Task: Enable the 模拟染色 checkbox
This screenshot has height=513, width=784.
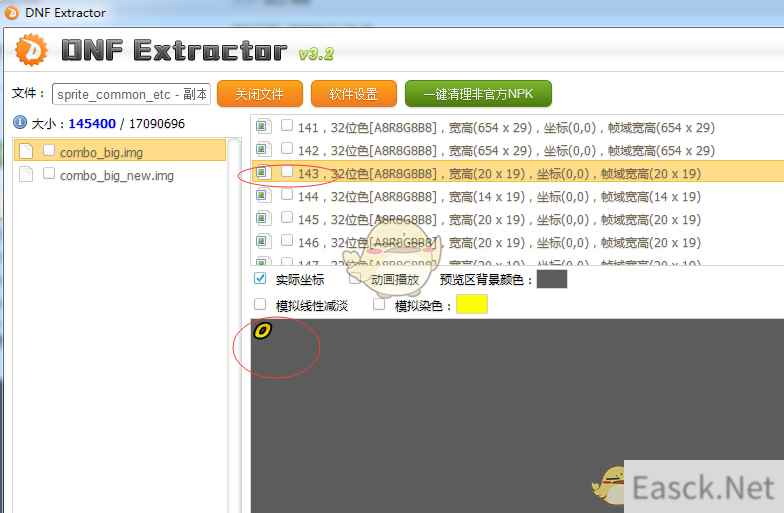Action: (380, 304)
